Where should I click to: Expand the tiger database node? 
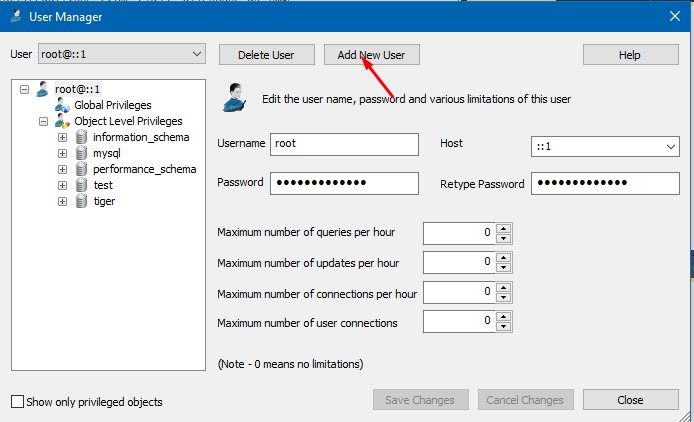click(62, 201)
